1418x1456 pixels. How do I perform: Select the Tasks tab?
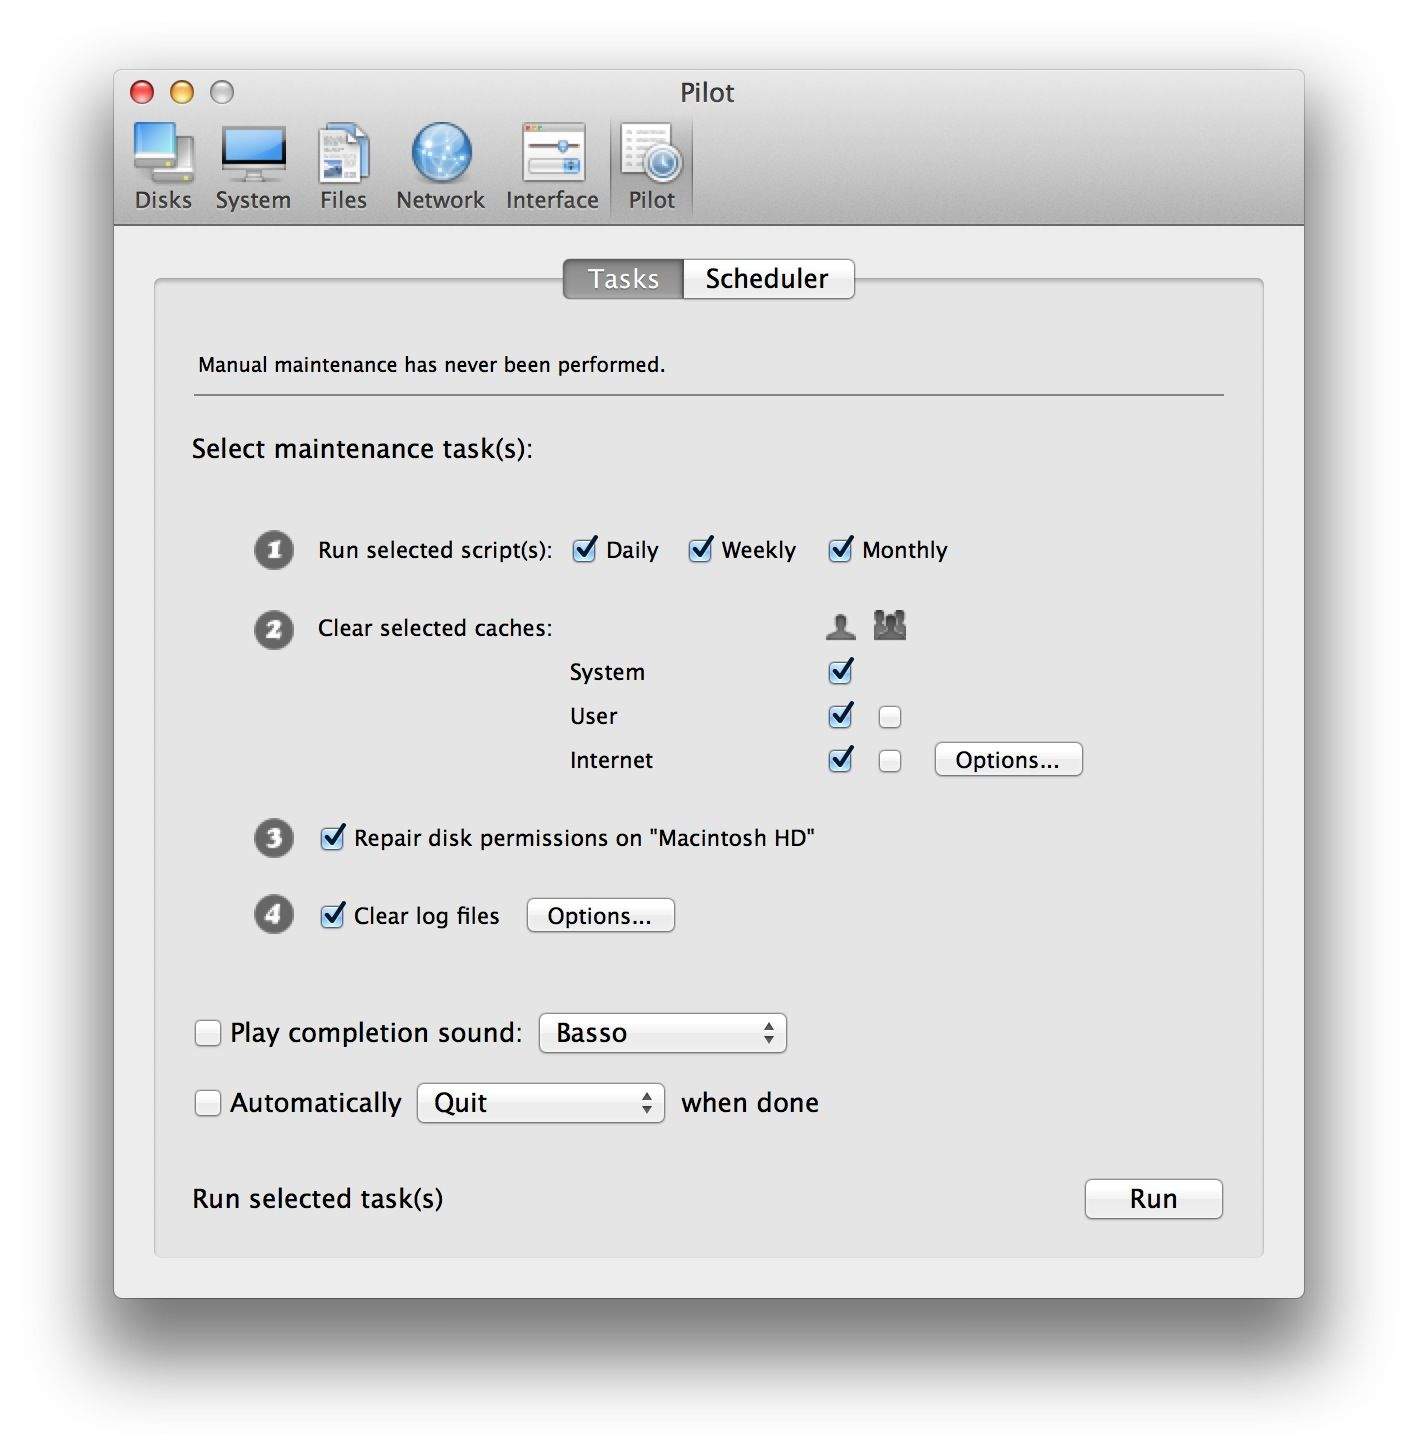(623, 279)
